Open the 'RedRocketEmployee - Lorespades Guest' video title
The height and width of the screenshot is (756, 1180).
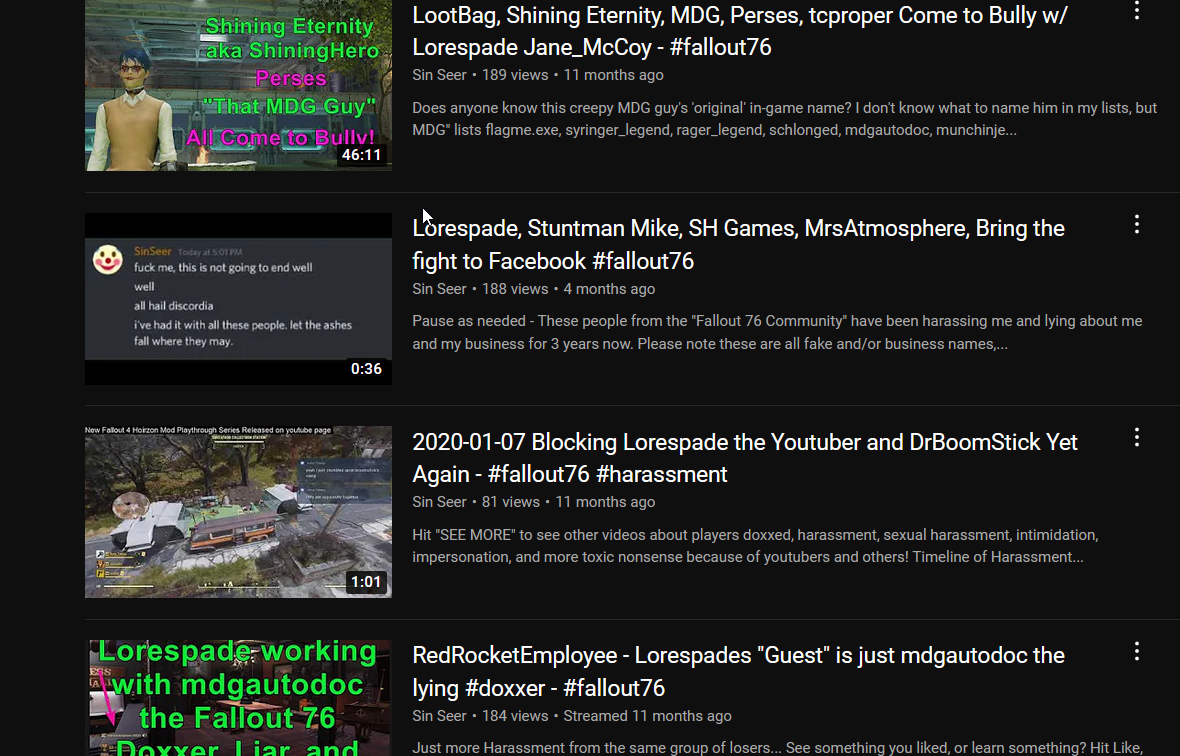pyautogui.click(x=738, y=671)
